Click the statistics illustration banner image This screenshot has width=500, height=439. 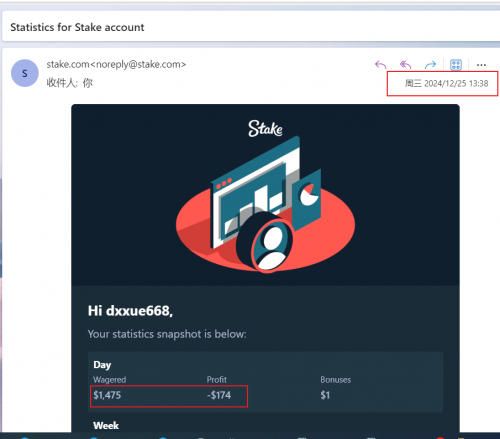pyautogui.click(x=265, y=205)
